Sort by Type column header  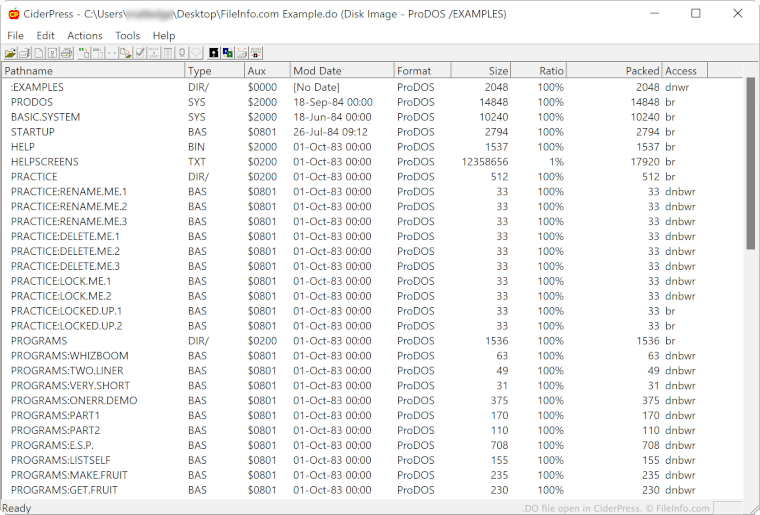click(215, 71)
